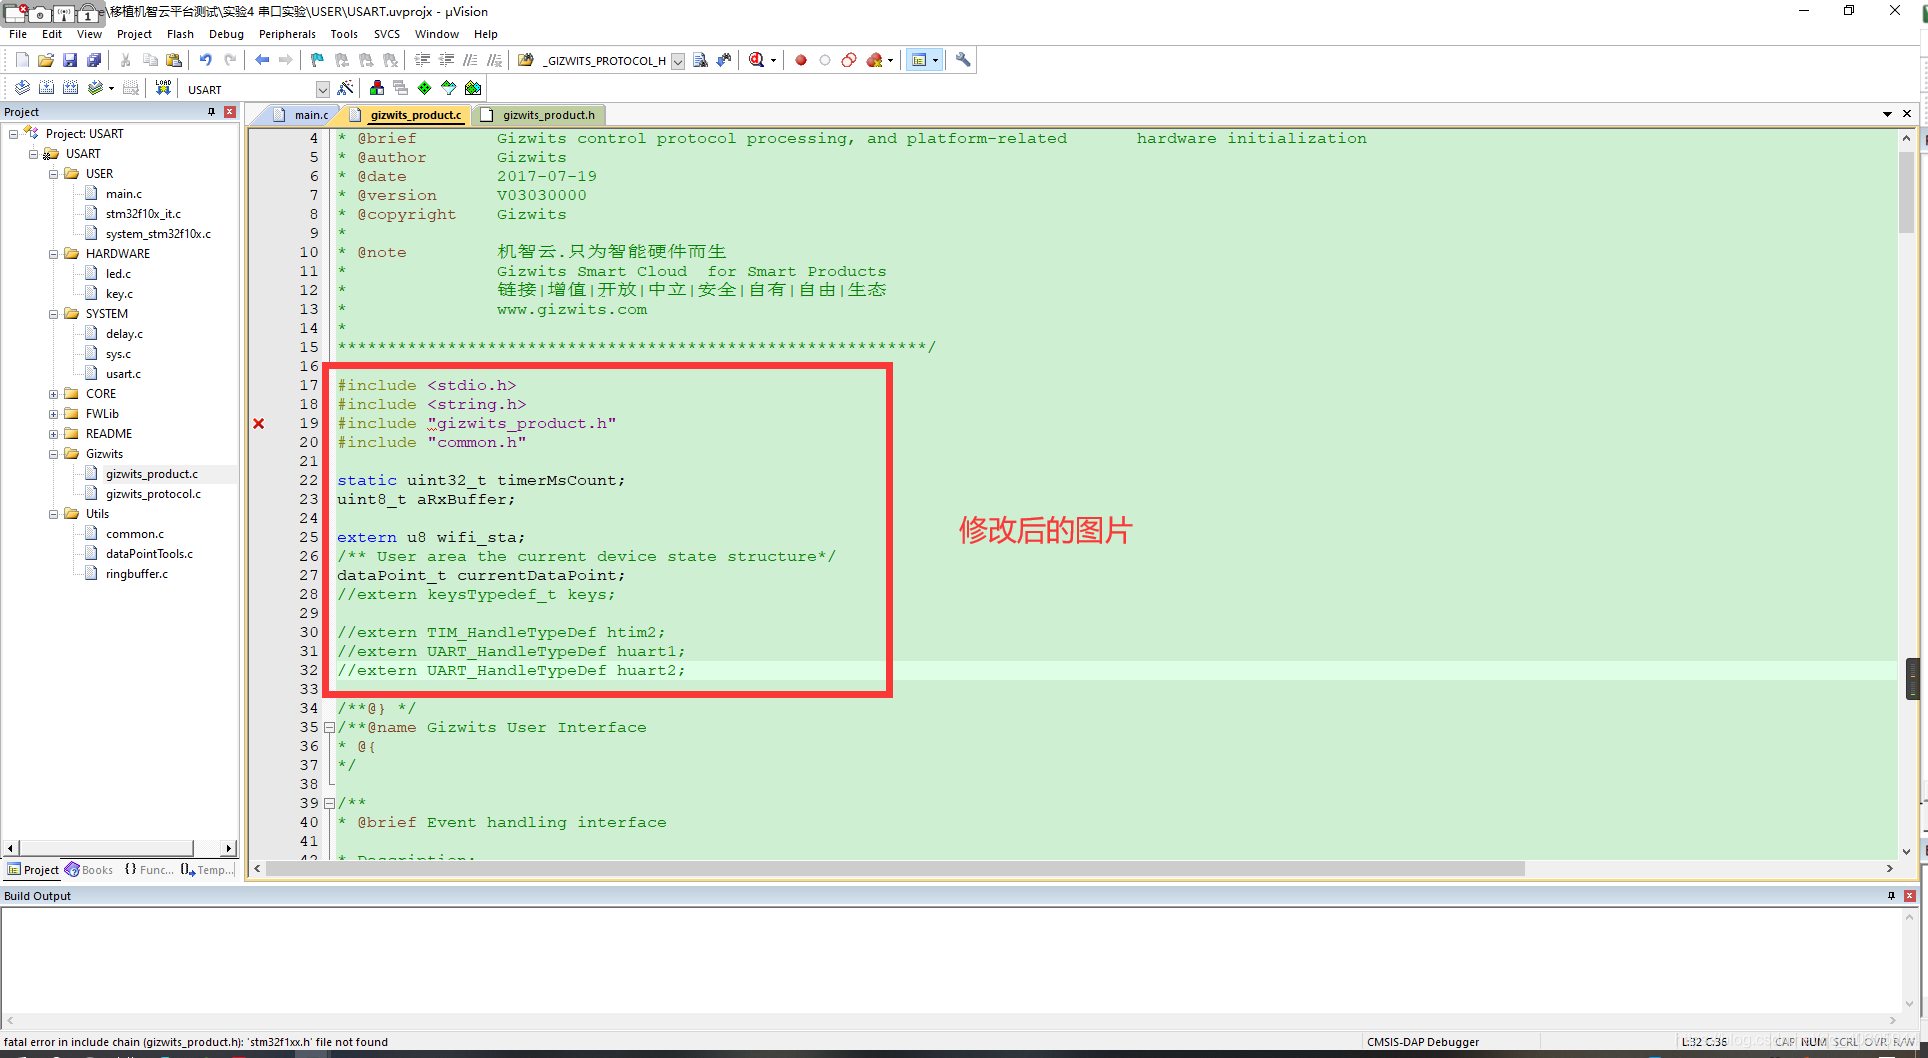Image resolution: width=1928 pixels, height=1058 pixels.
Task: Undo the last edit
Action: [x=205, y=60]
